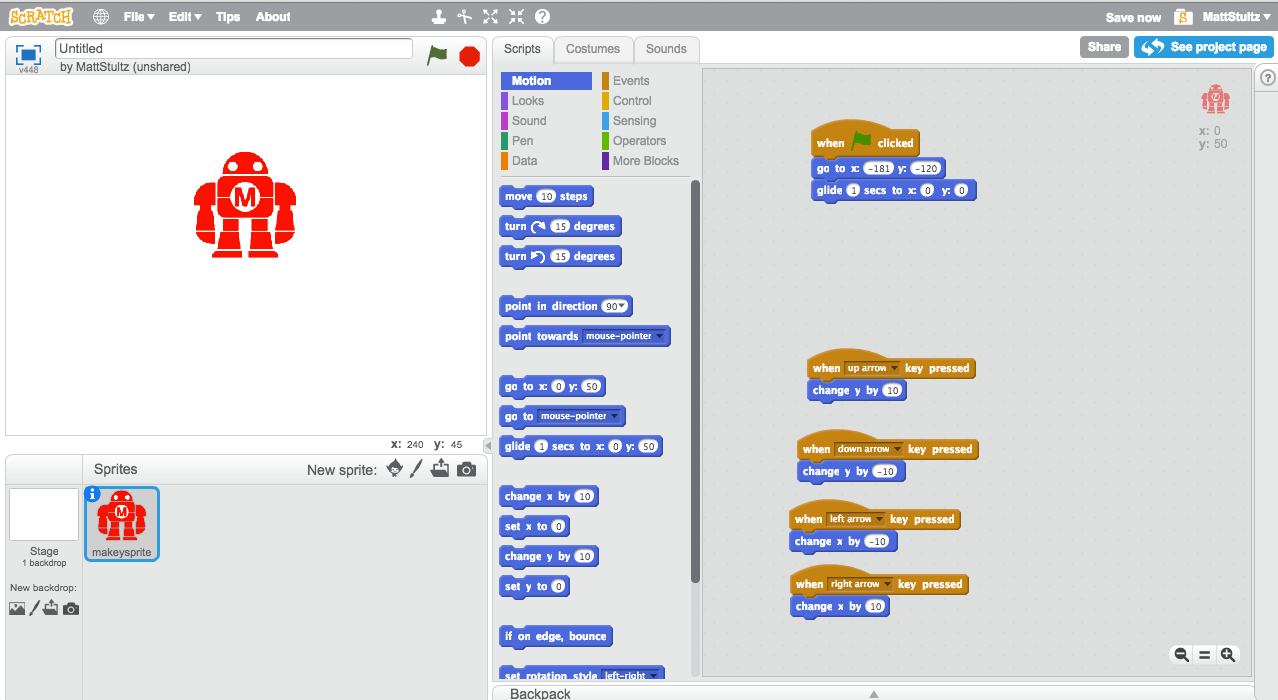Paint a new backdrop
The width and height of the screenshot is (1278, 700).
point(34,608)
